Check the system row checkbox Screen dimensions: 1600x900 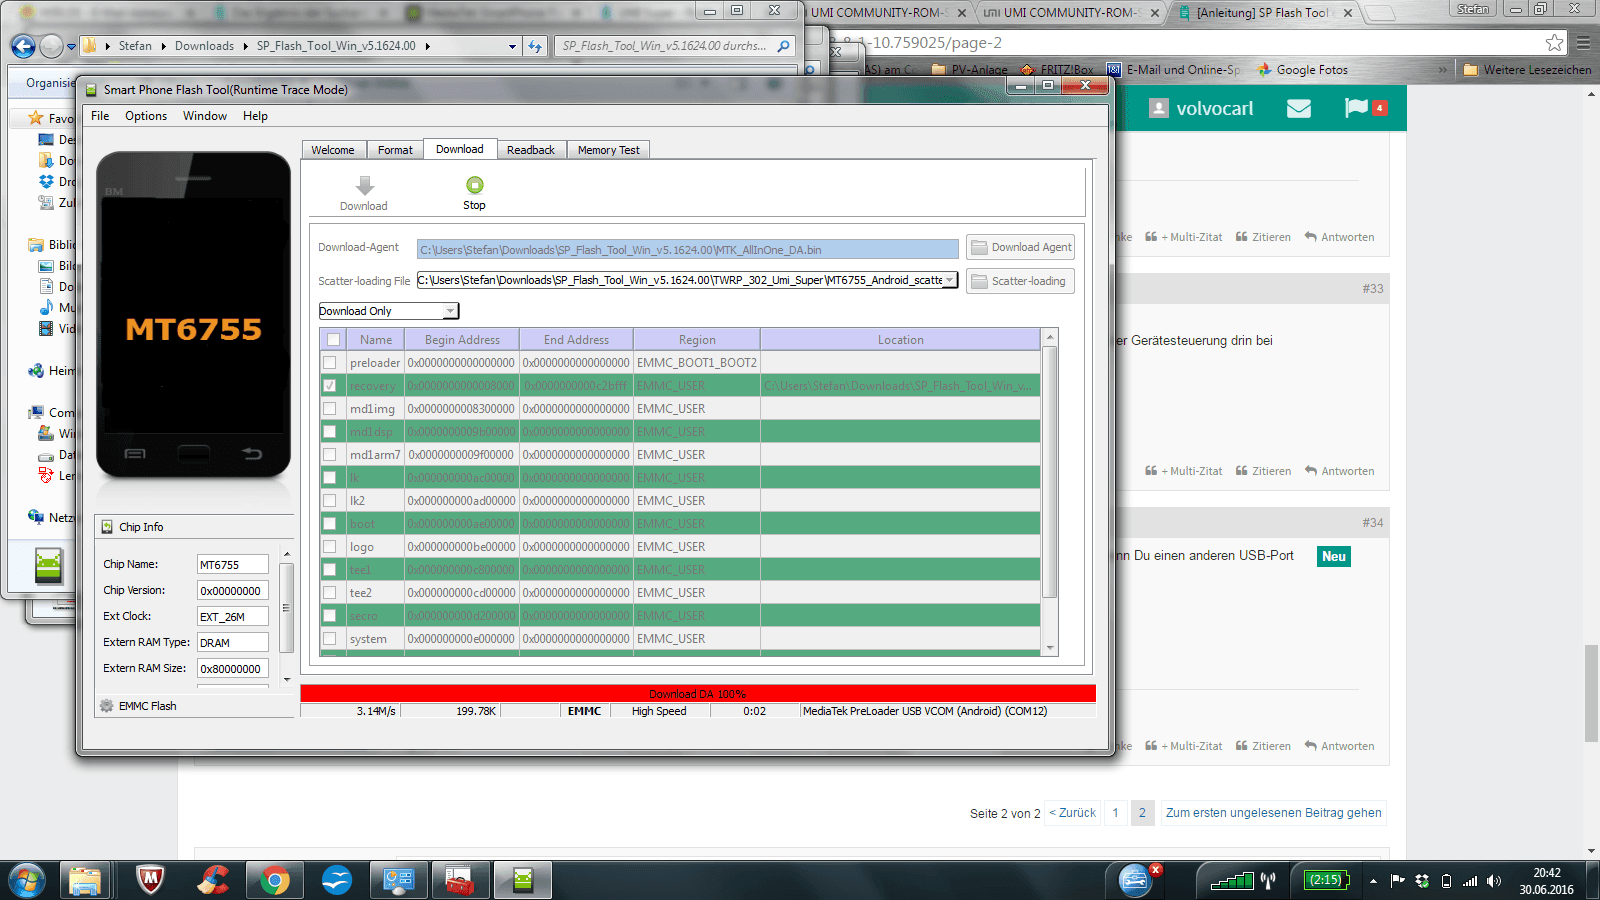pyautogui.click(x=330, y=638)
